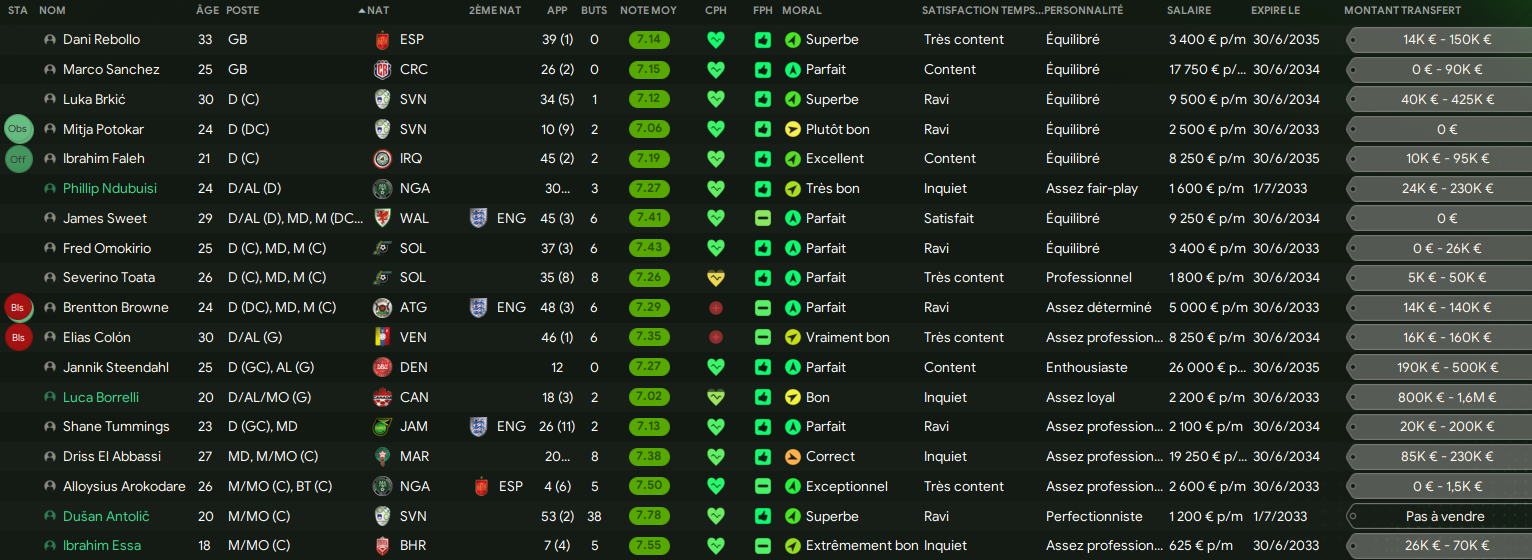Sort players by the ÂGE column
This screenshot has width=1532, height=560.
pyautogui.click(x=207, y=10)
